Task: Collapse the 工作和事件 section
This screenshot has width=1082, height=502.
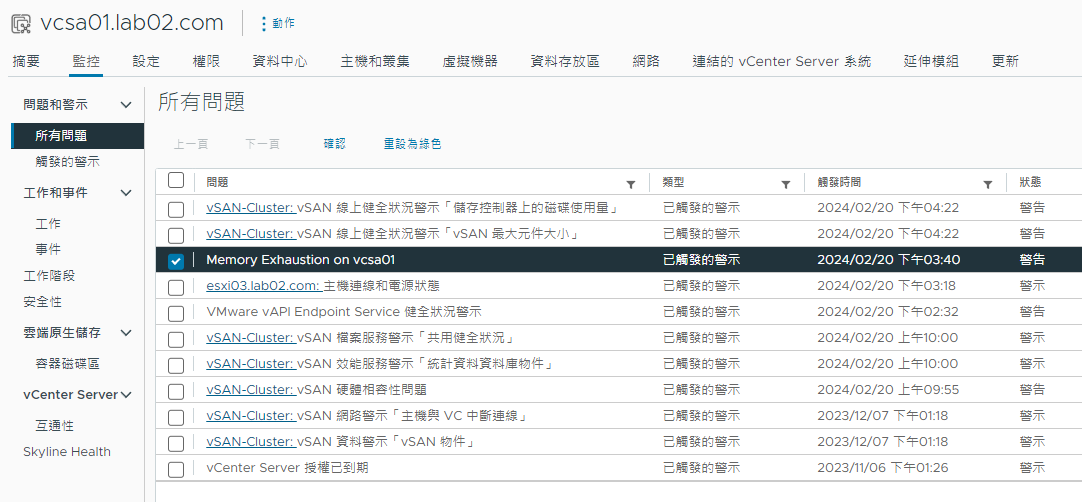Action: pos(126,193)
